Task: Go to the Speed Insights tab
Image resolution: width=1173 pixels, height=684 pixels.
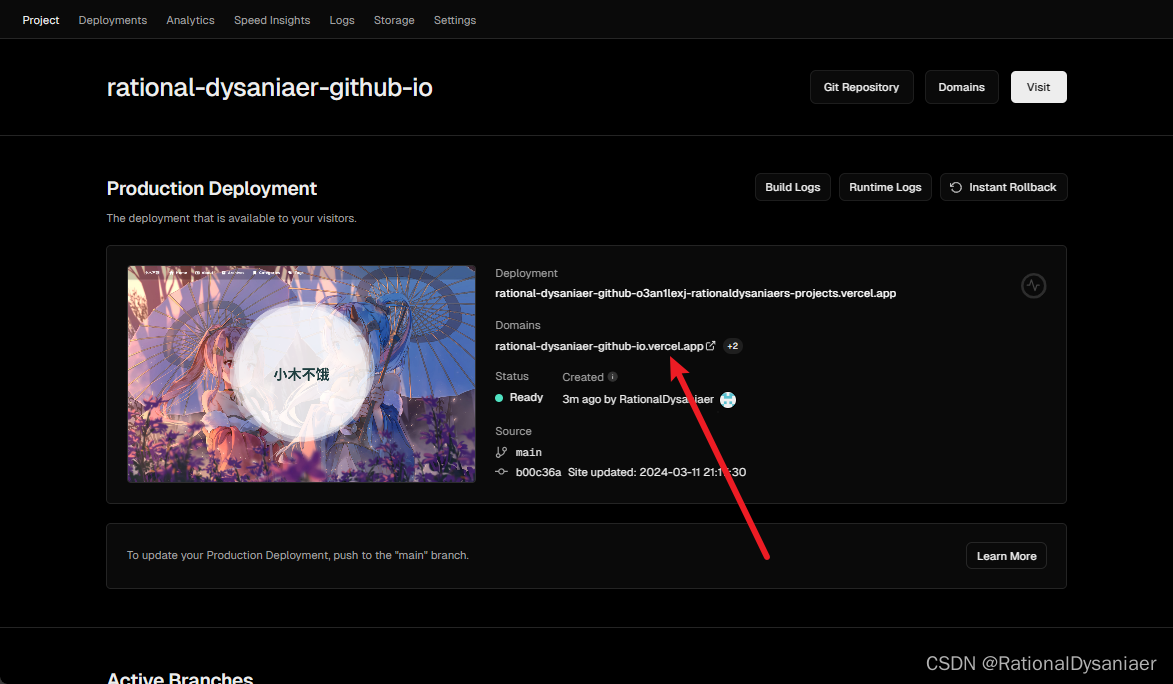Action: click(272, 20)
